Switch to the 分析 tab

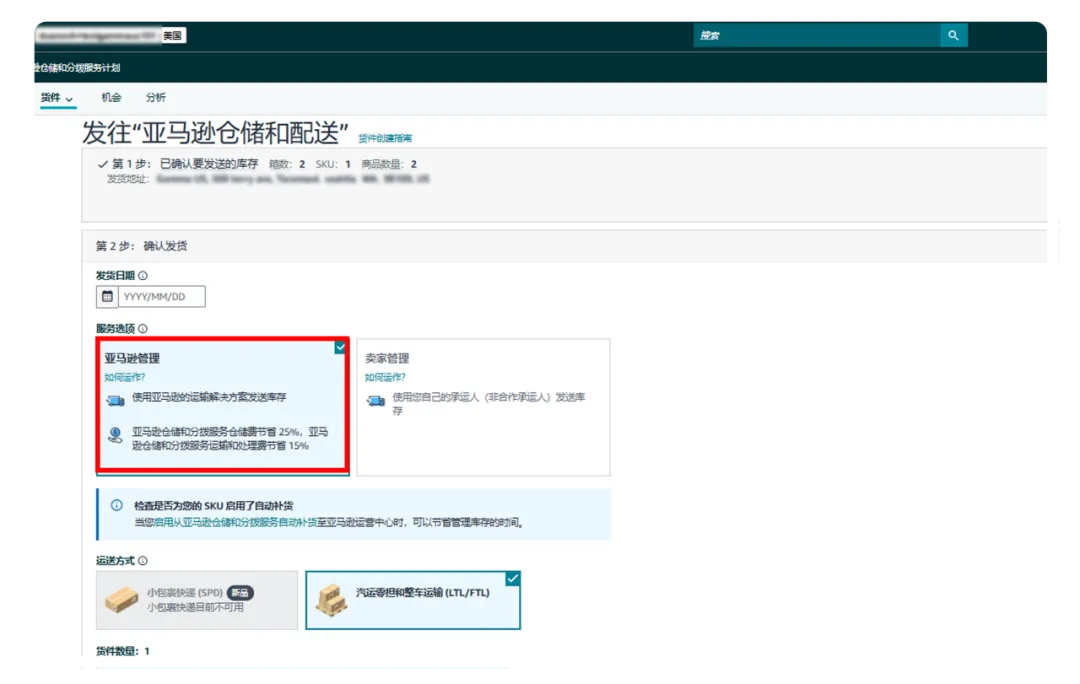tap(156, 98)
